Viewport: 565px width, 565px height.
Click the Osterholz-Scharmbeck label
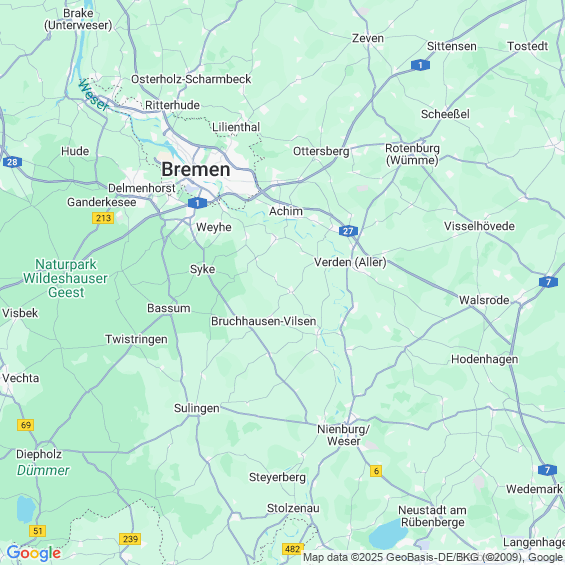[x=191, y=79]
